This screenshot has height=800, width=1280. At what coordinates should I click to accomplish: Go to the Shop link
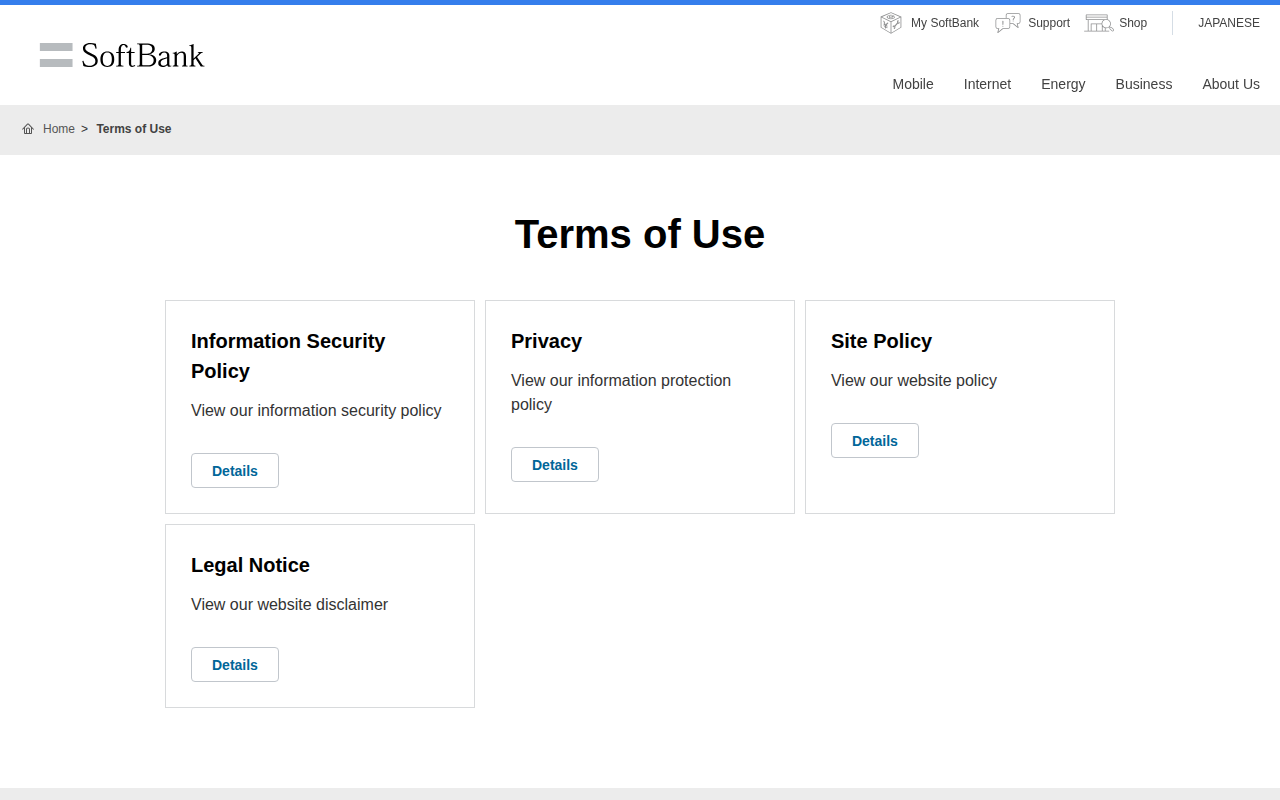(x=1133, y=23)
